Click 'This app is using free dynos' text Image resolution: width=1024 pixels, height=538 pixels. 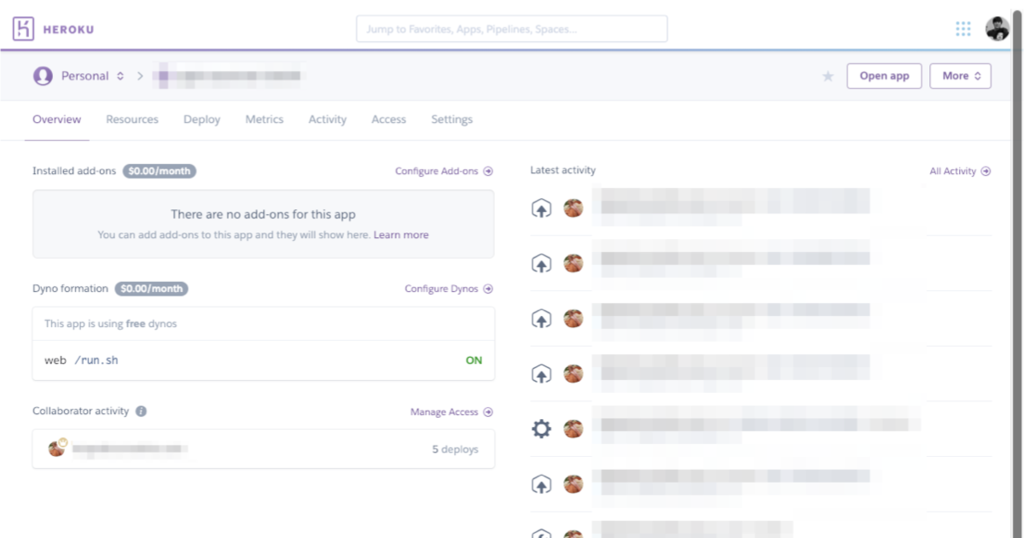point(110,324)
